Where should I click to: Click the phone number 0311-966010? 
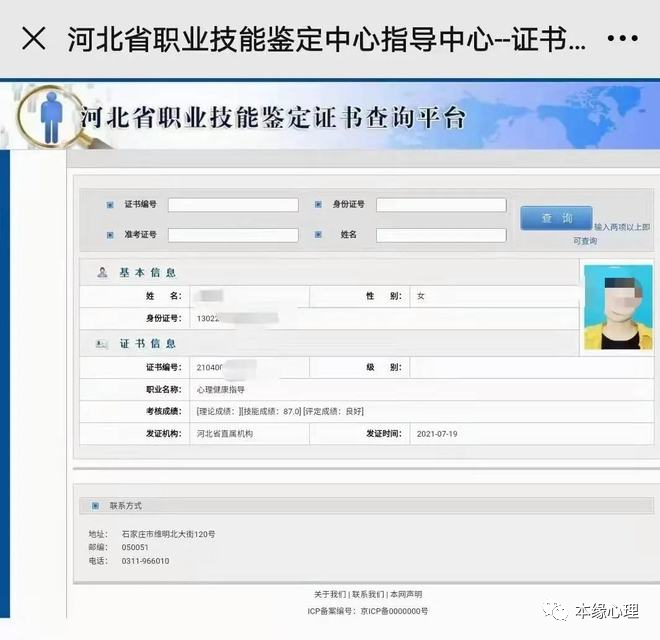[x=145, y=561]
